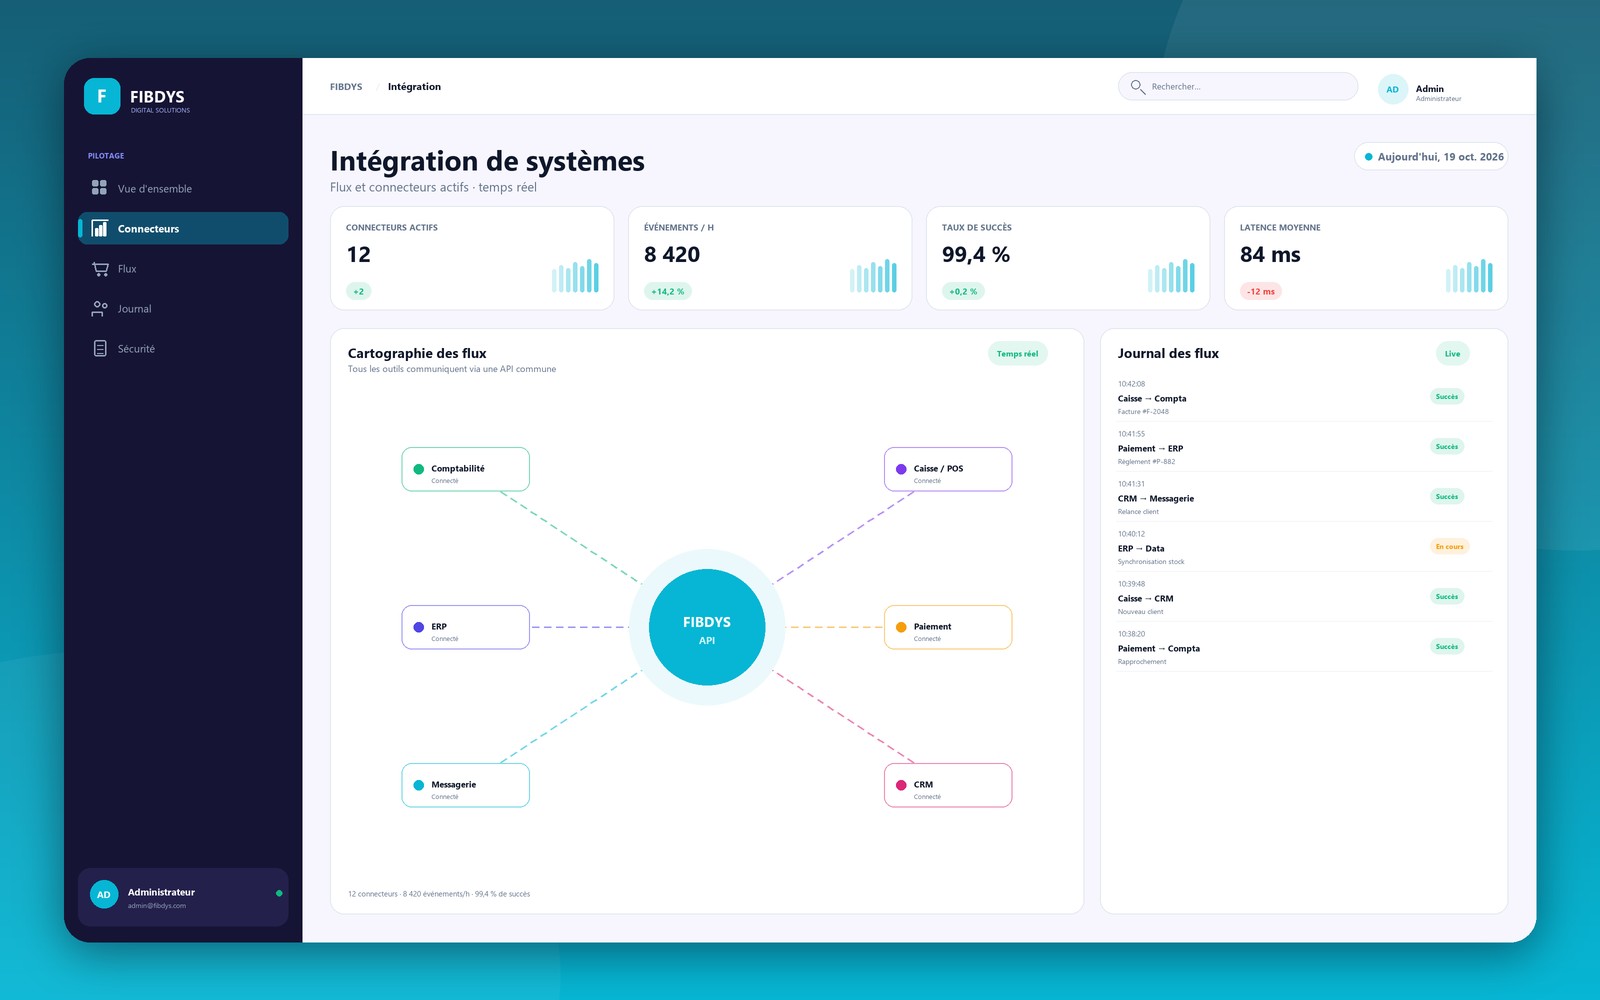The image size is (1600, 1000).
Task: Click the Intégration breadcrumb
Action: (x=414, y=87)
